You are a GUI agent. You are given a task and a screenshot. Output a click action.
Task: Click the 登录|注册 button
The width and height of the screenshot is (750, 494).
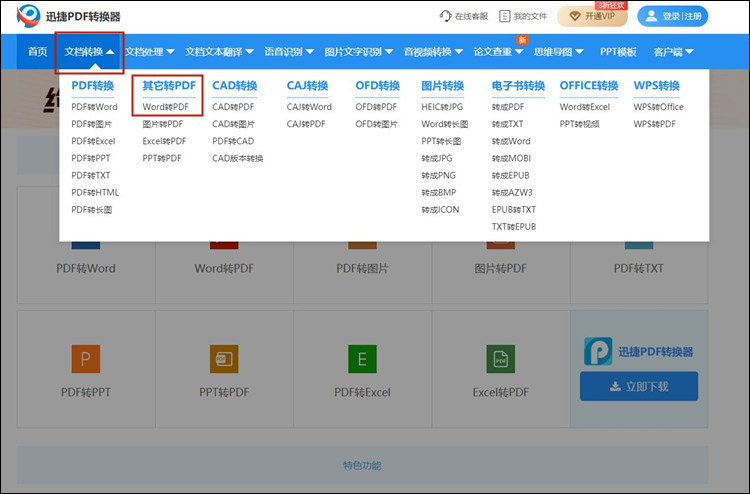pyautogui.click(x=673, y=16)
